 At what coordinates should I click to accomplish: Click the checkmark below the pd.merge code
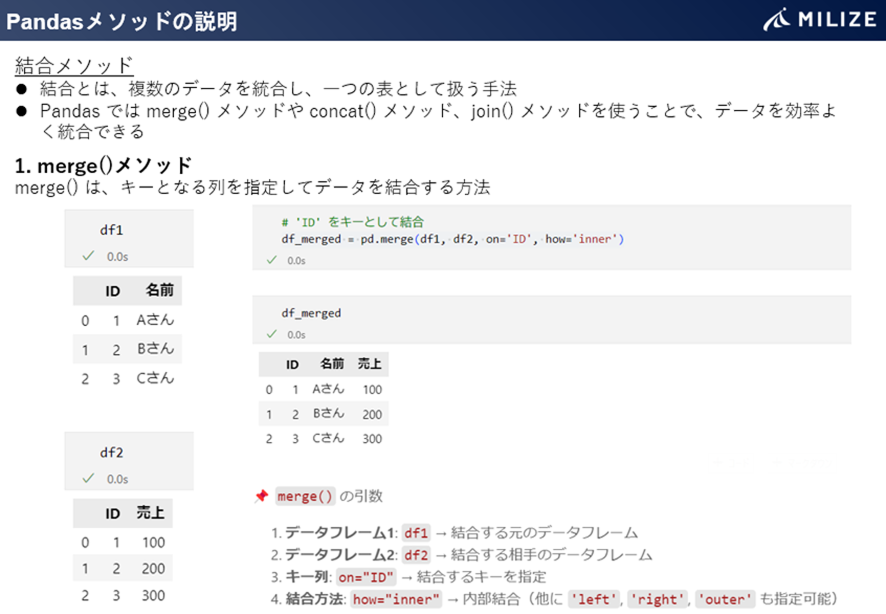click(x=272, y=260)
